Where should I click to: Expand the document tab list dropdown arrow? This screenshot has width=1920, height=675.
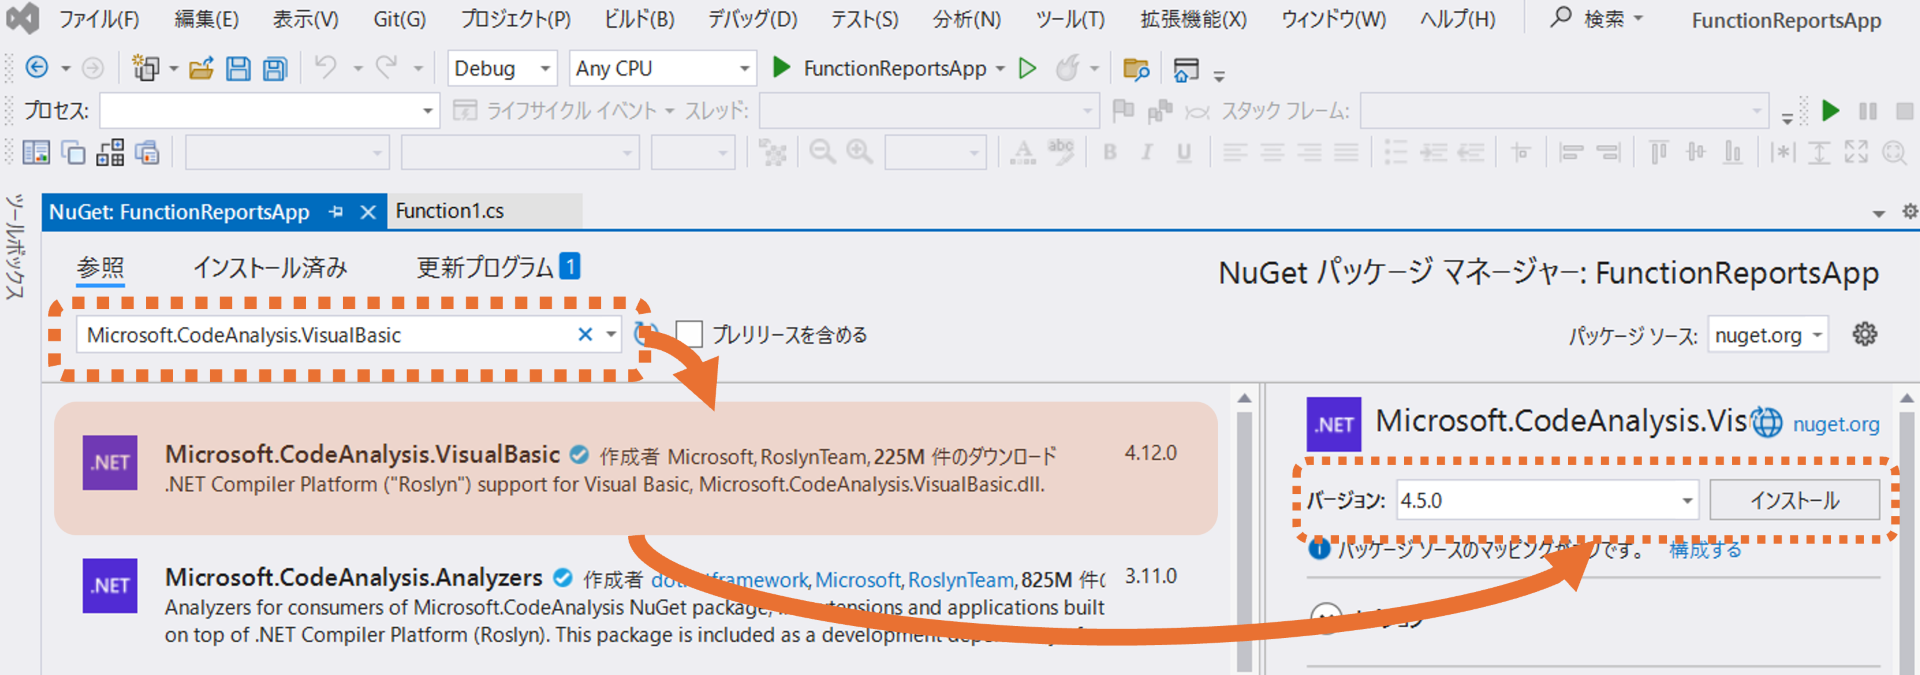1879,213
